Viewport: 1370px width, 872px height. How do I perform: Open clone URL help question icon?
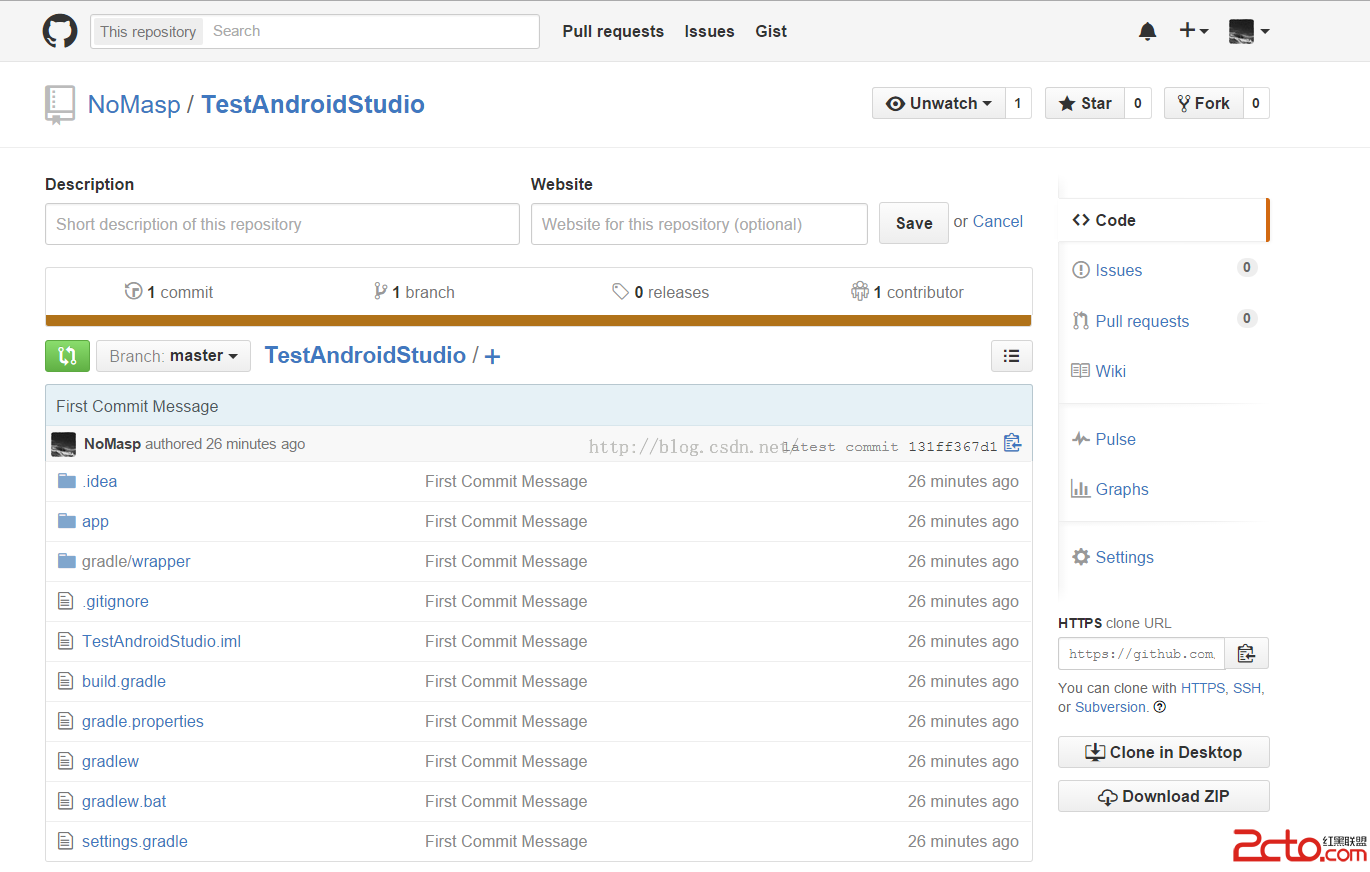click(x=1160, y=707)
